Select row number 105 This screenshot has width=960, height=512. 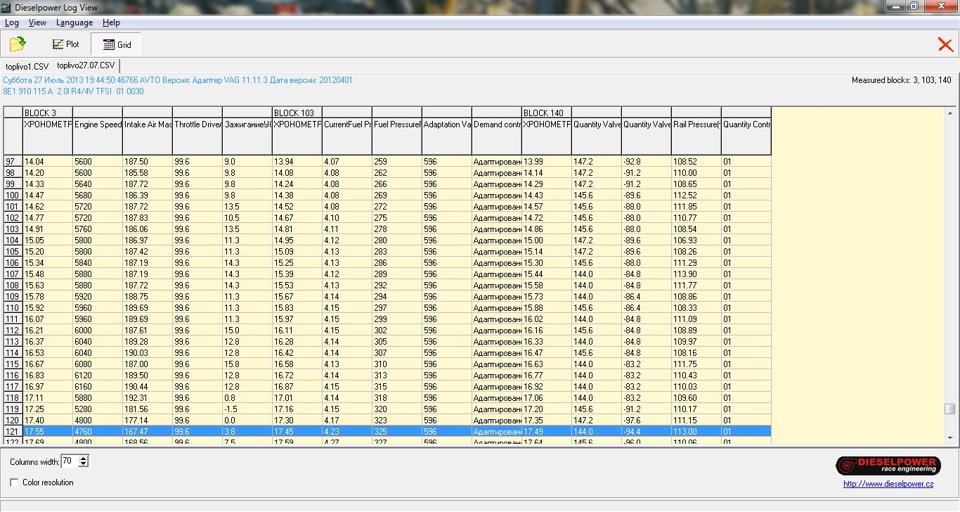(x=13, y=252)
